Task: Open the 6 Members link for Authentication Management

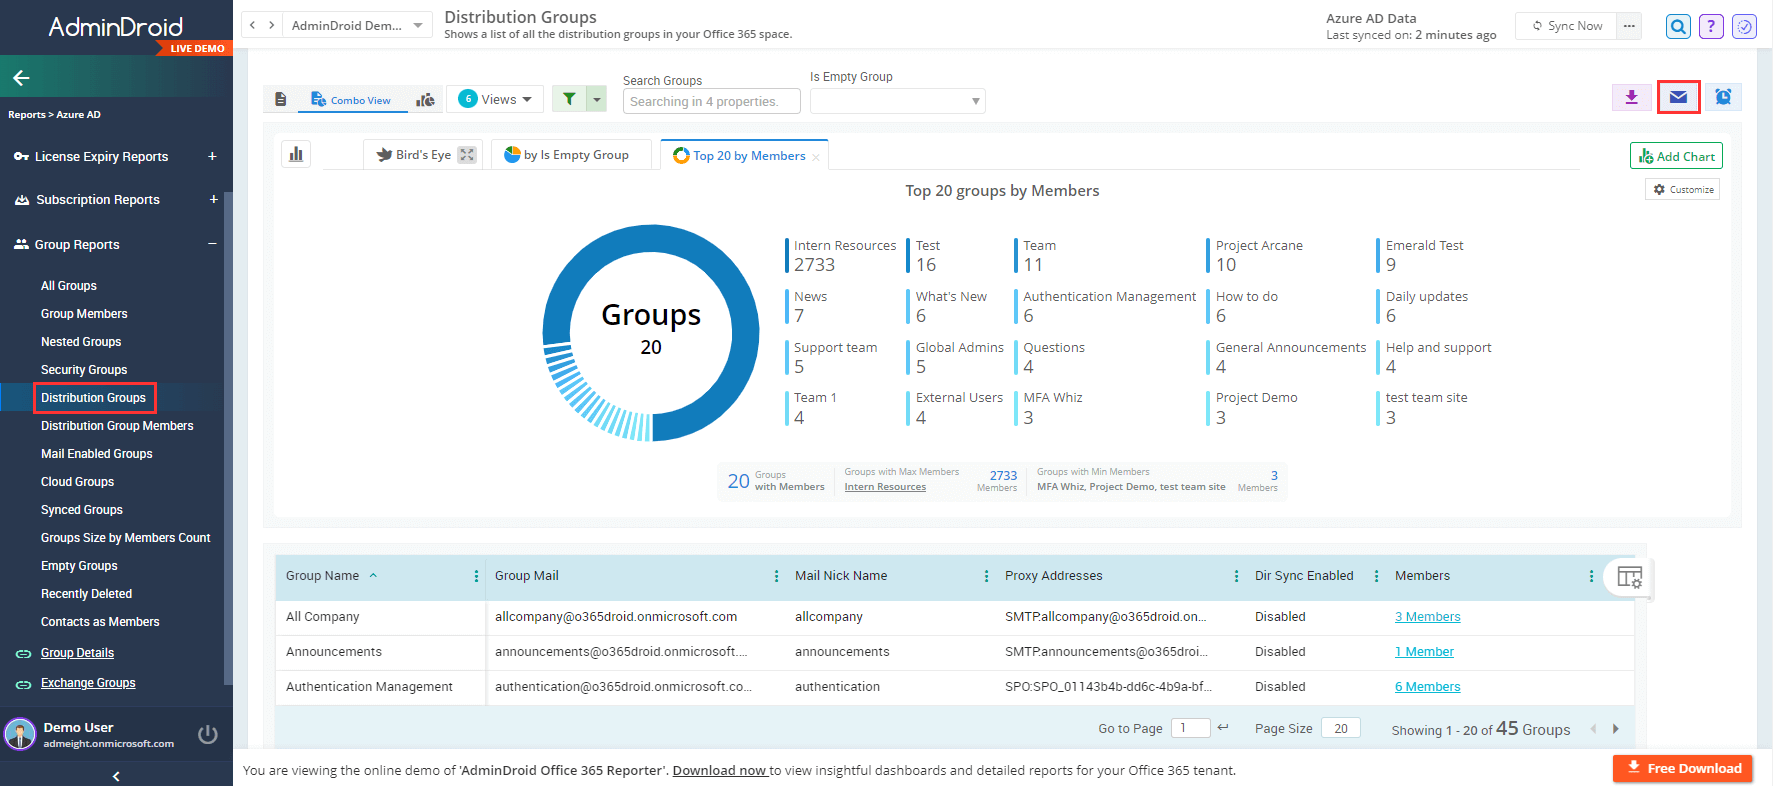Action: (1427, 687)
